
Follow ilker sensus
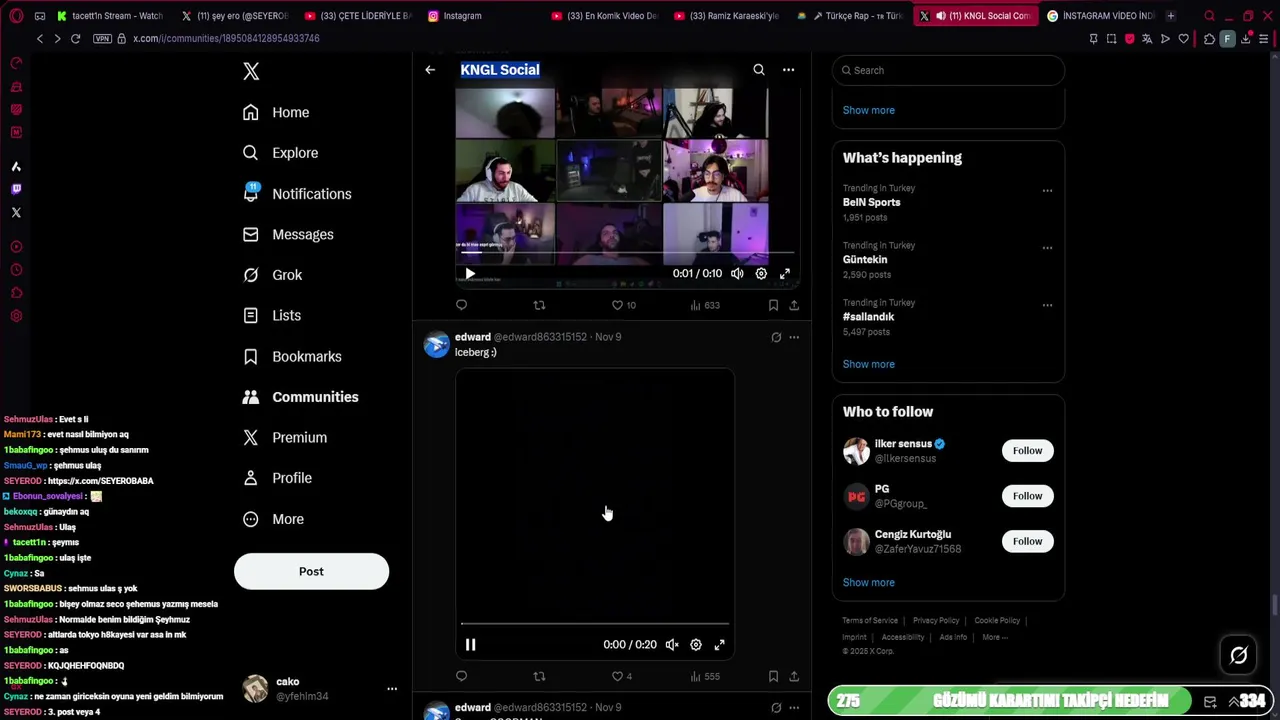point(1027,451)
